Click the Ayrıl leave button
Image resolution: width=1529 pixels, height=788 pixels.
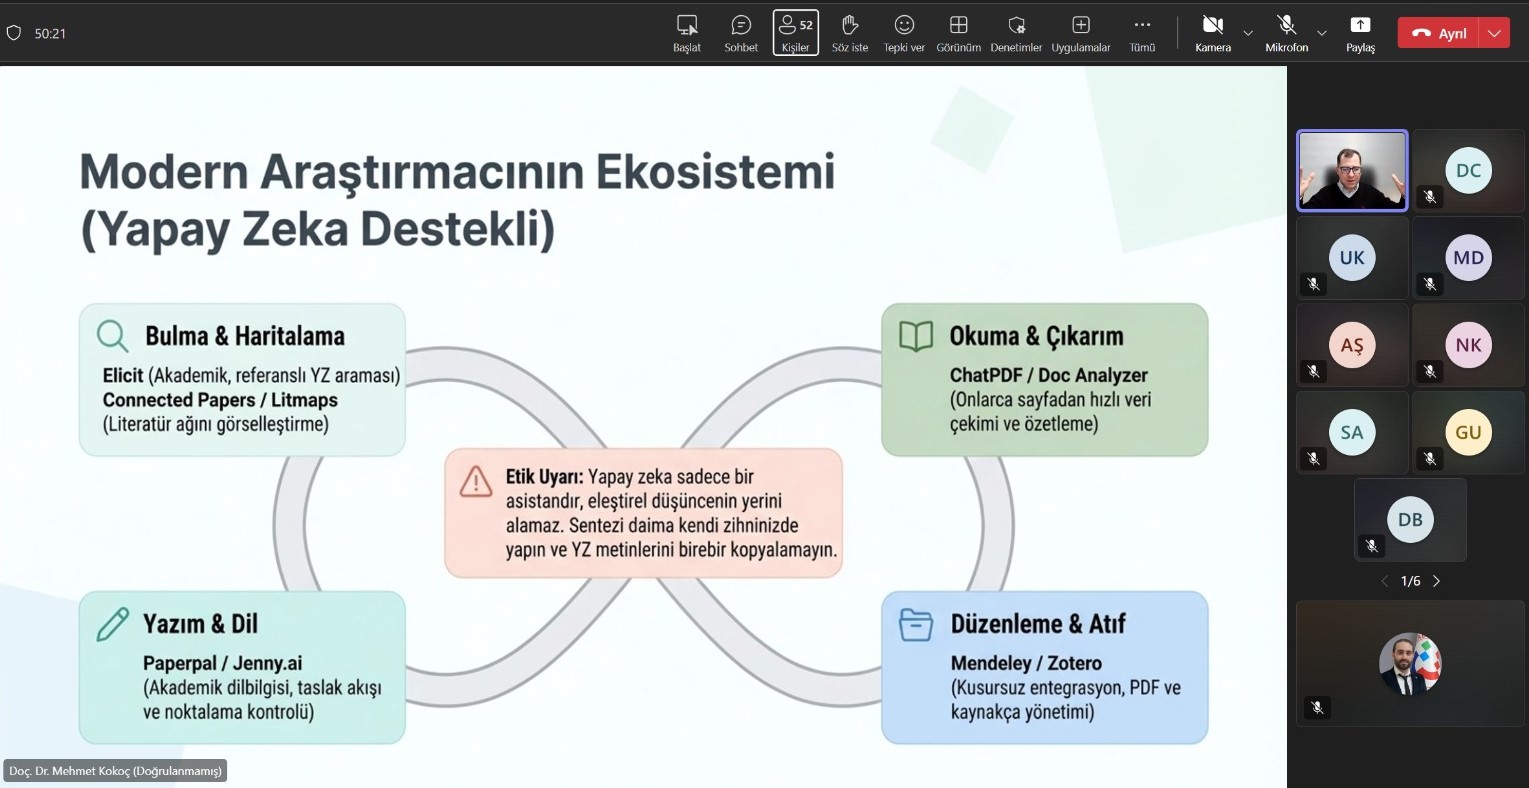click(x=1439, y=33)
